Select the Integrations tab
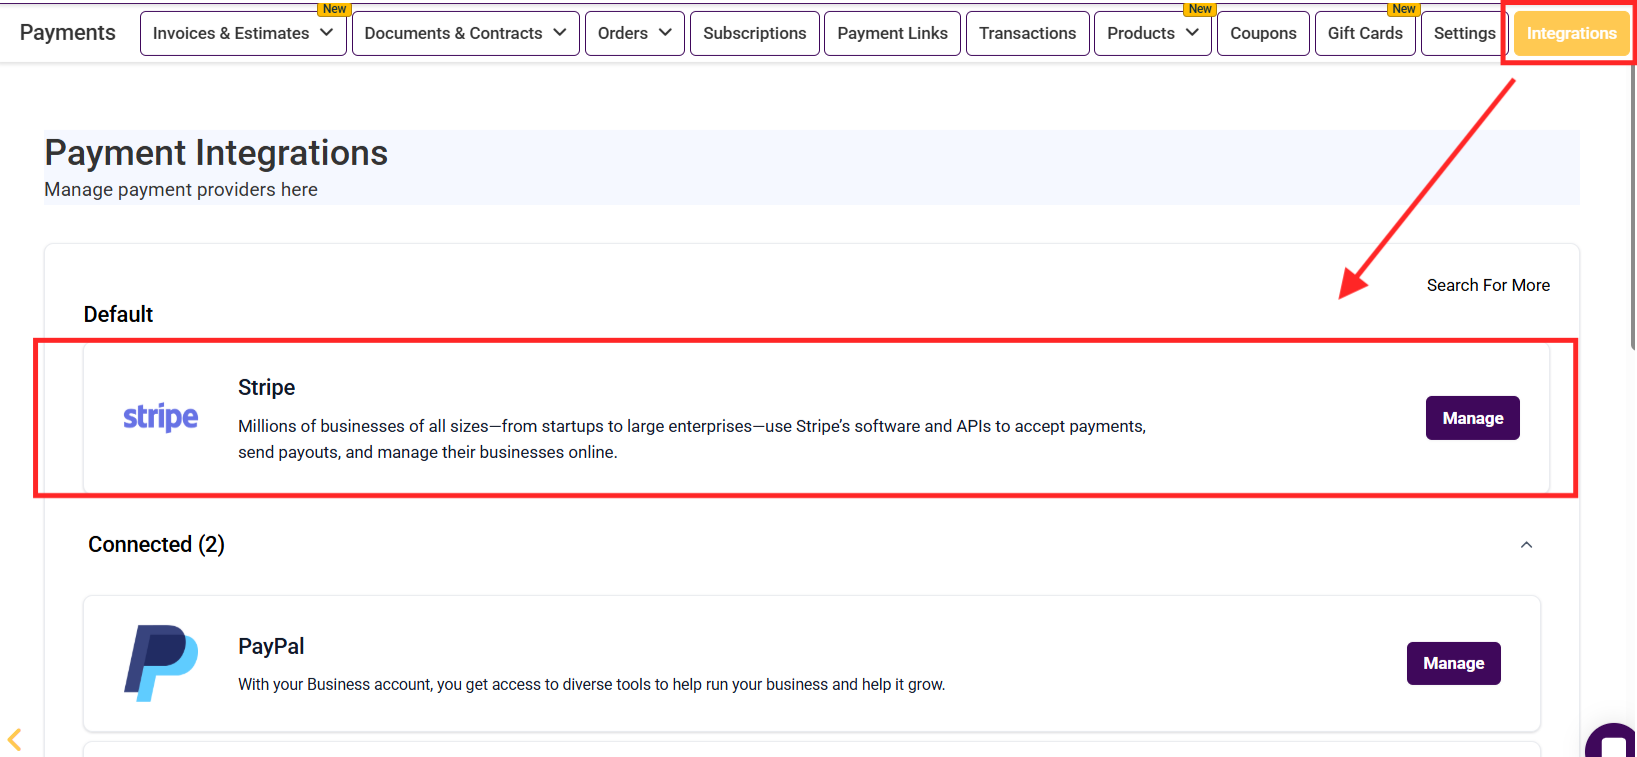The height and width of the screenshot is (757, 1637). (x=1572, y=33)
